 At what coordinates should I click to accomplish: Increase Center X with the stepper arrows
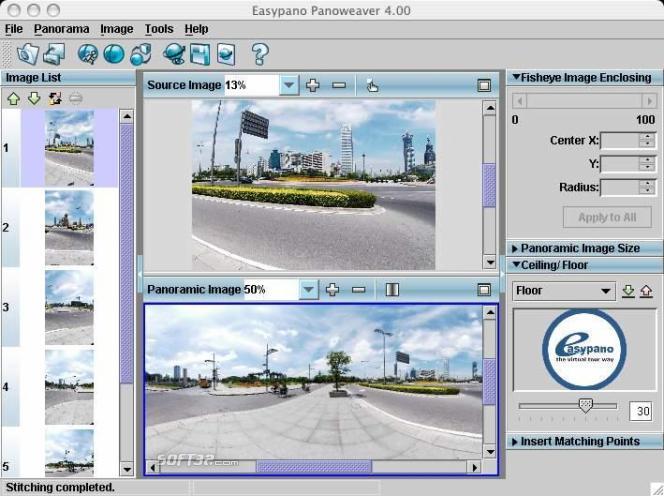tap(647, 136)
